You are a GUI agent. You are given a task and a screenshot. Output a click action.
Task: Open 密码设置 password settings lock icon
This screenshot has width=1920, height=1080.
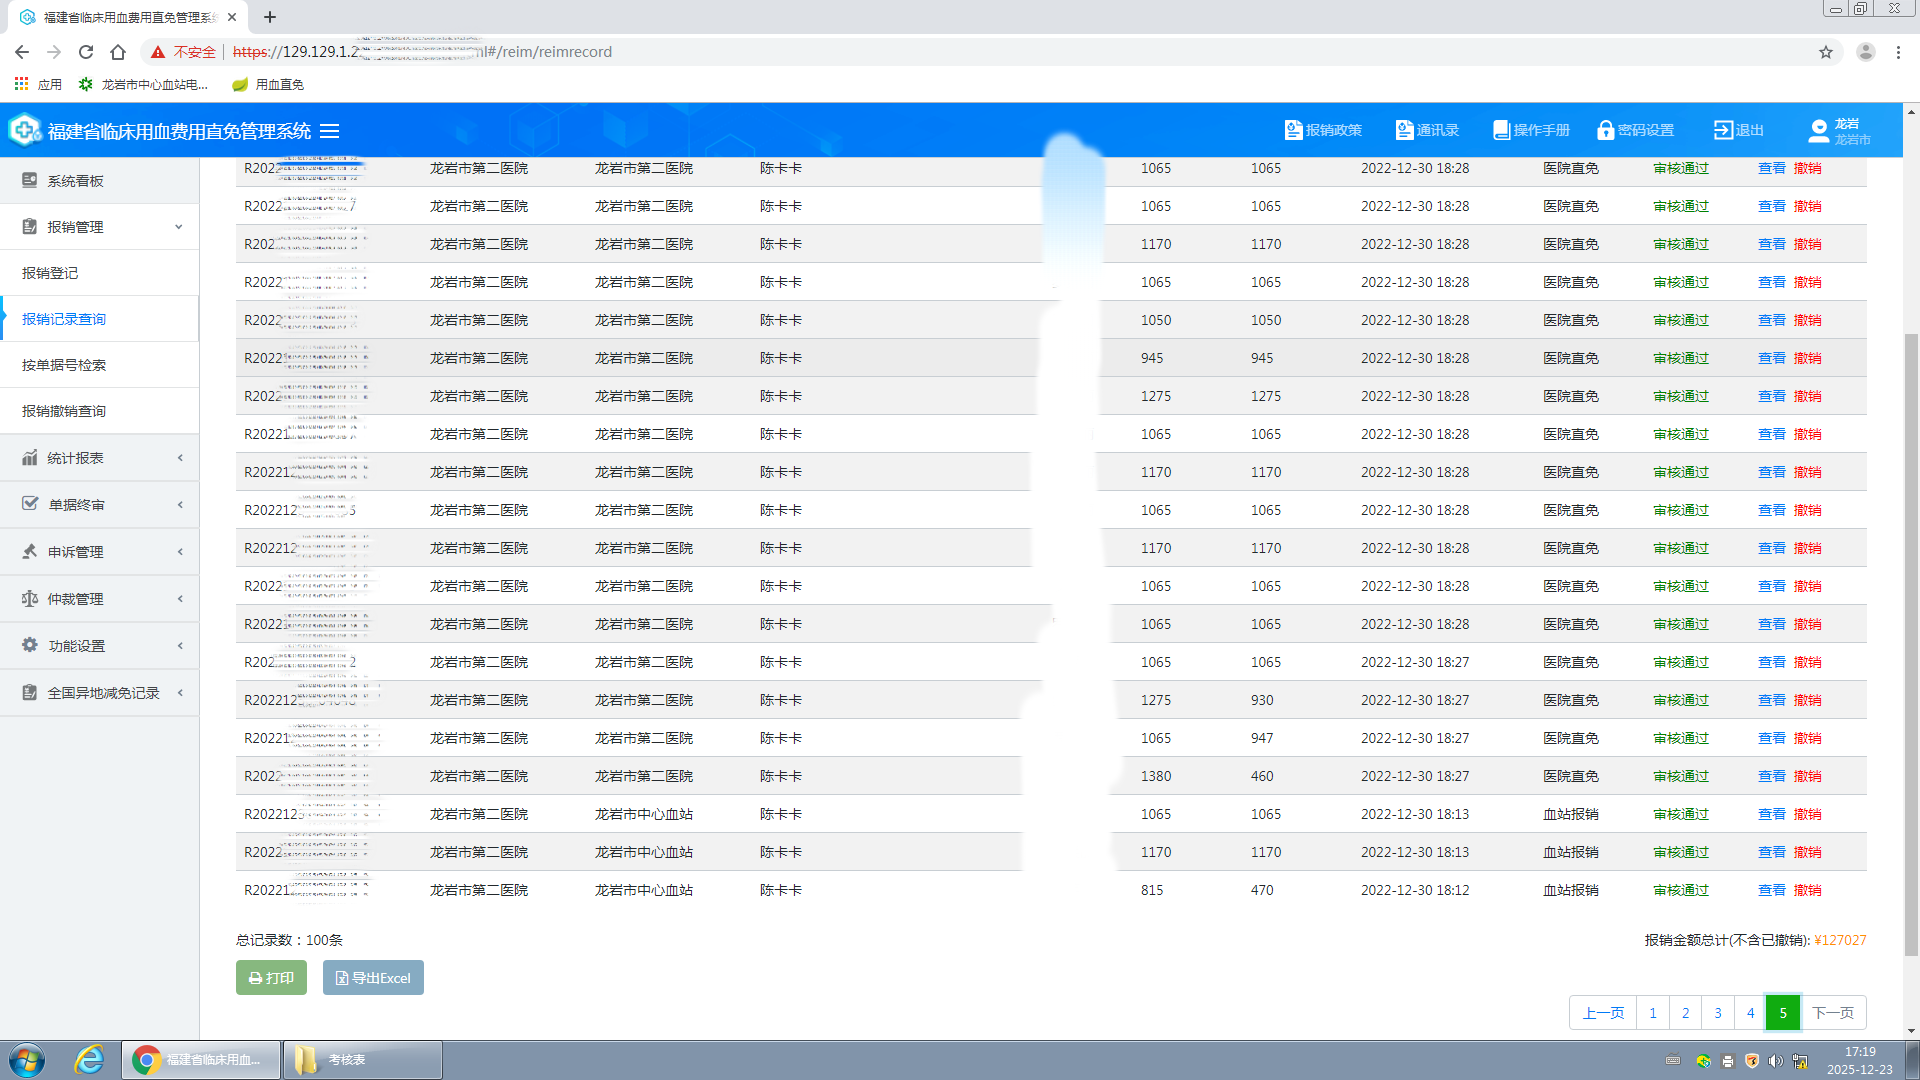(1605, 130)
